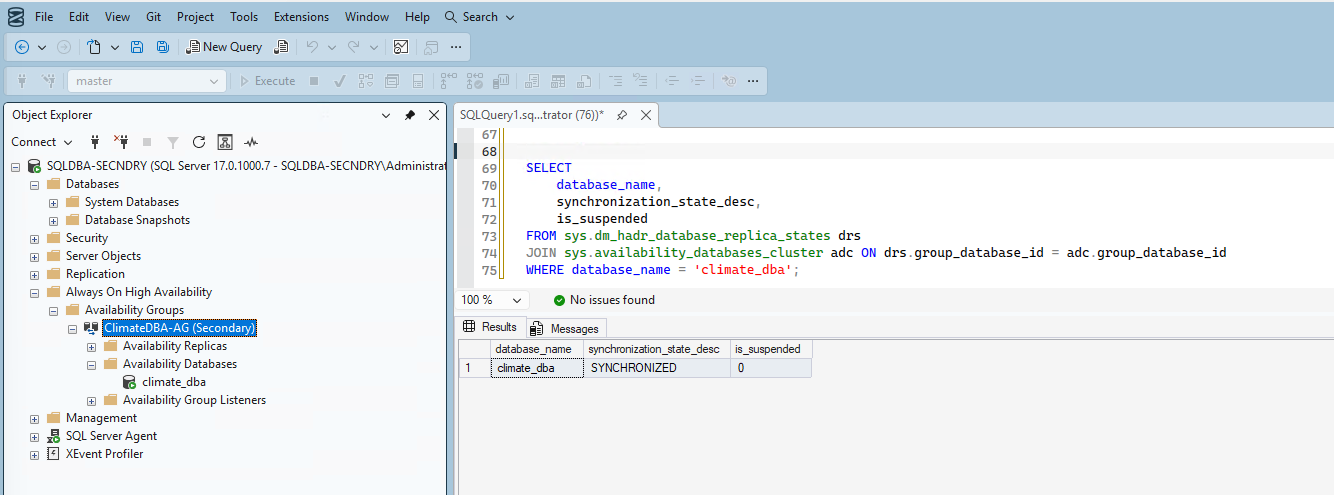Click the New Item file icon
Viewport: 1334px width, 495px height.
coord(94,46)
